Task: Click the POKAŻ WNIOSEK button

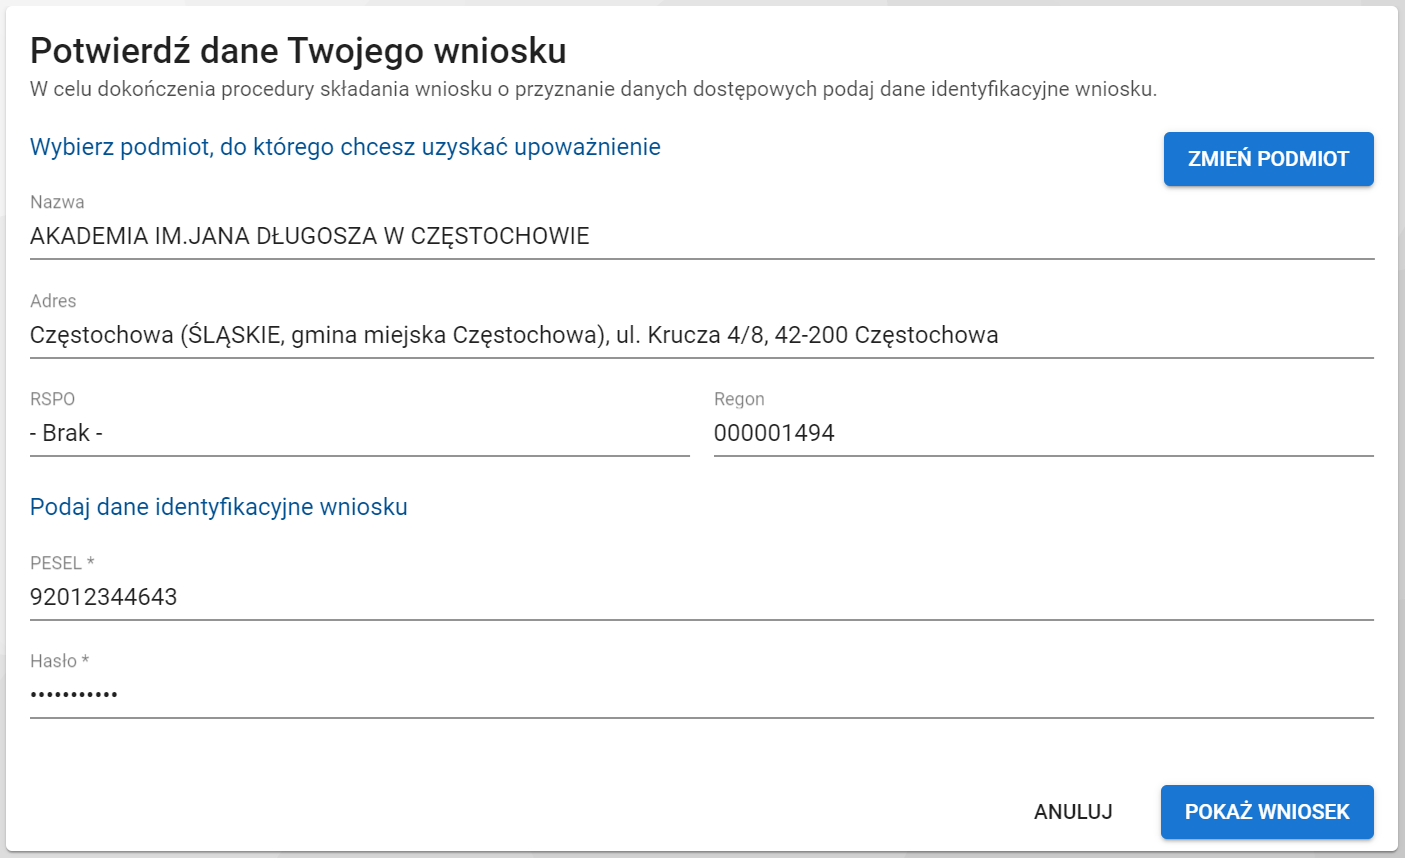Action: point(1266,812)
